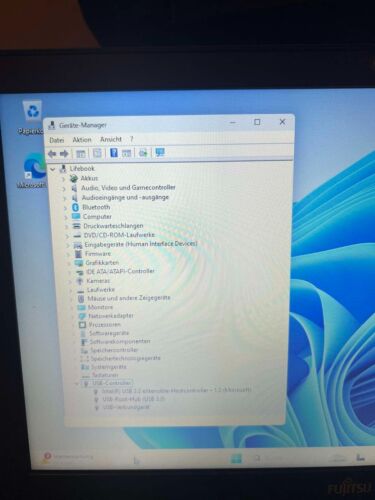Click the Softwarekomponenten icon

pos(84,342)
